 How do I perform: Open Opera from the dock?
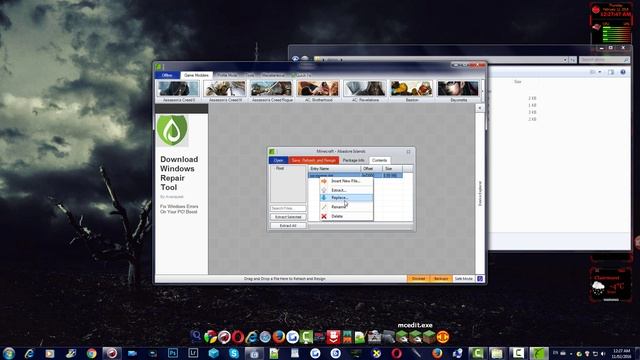coord(238,337)
